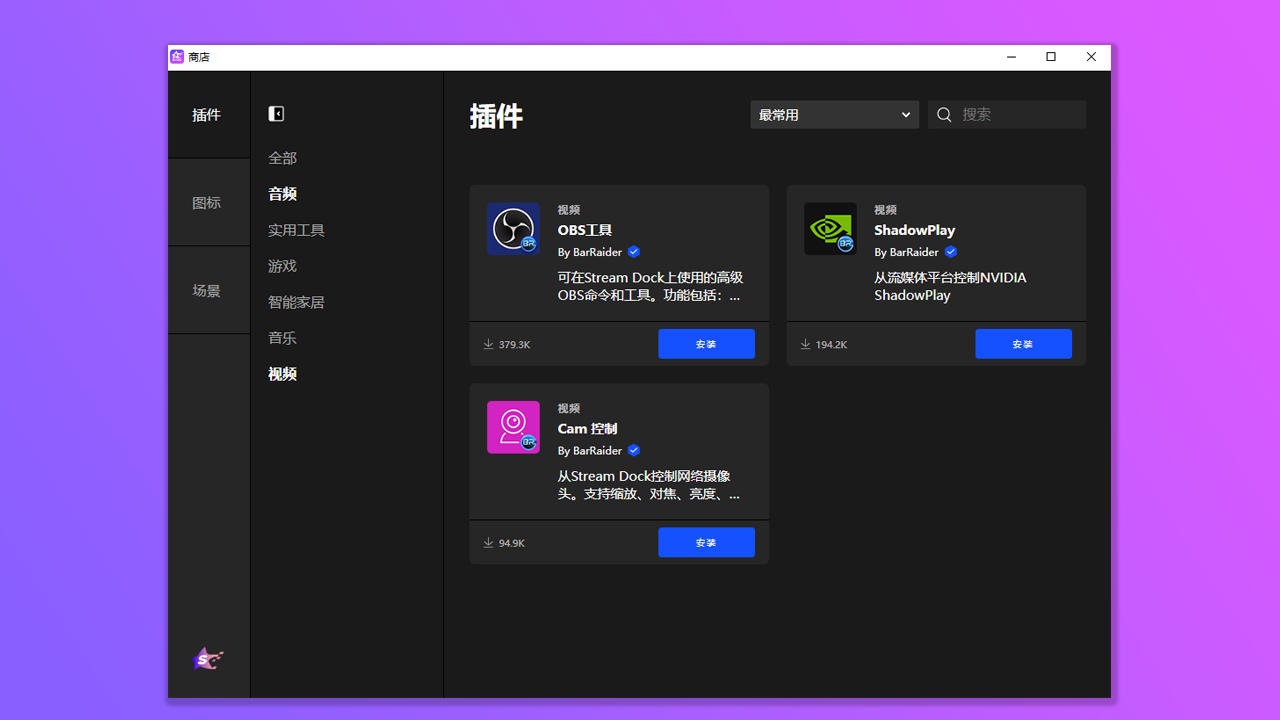This screenshot has height=720, width=1280.
Task: Click the search magnifier icon
Action: tap(944, 115)
